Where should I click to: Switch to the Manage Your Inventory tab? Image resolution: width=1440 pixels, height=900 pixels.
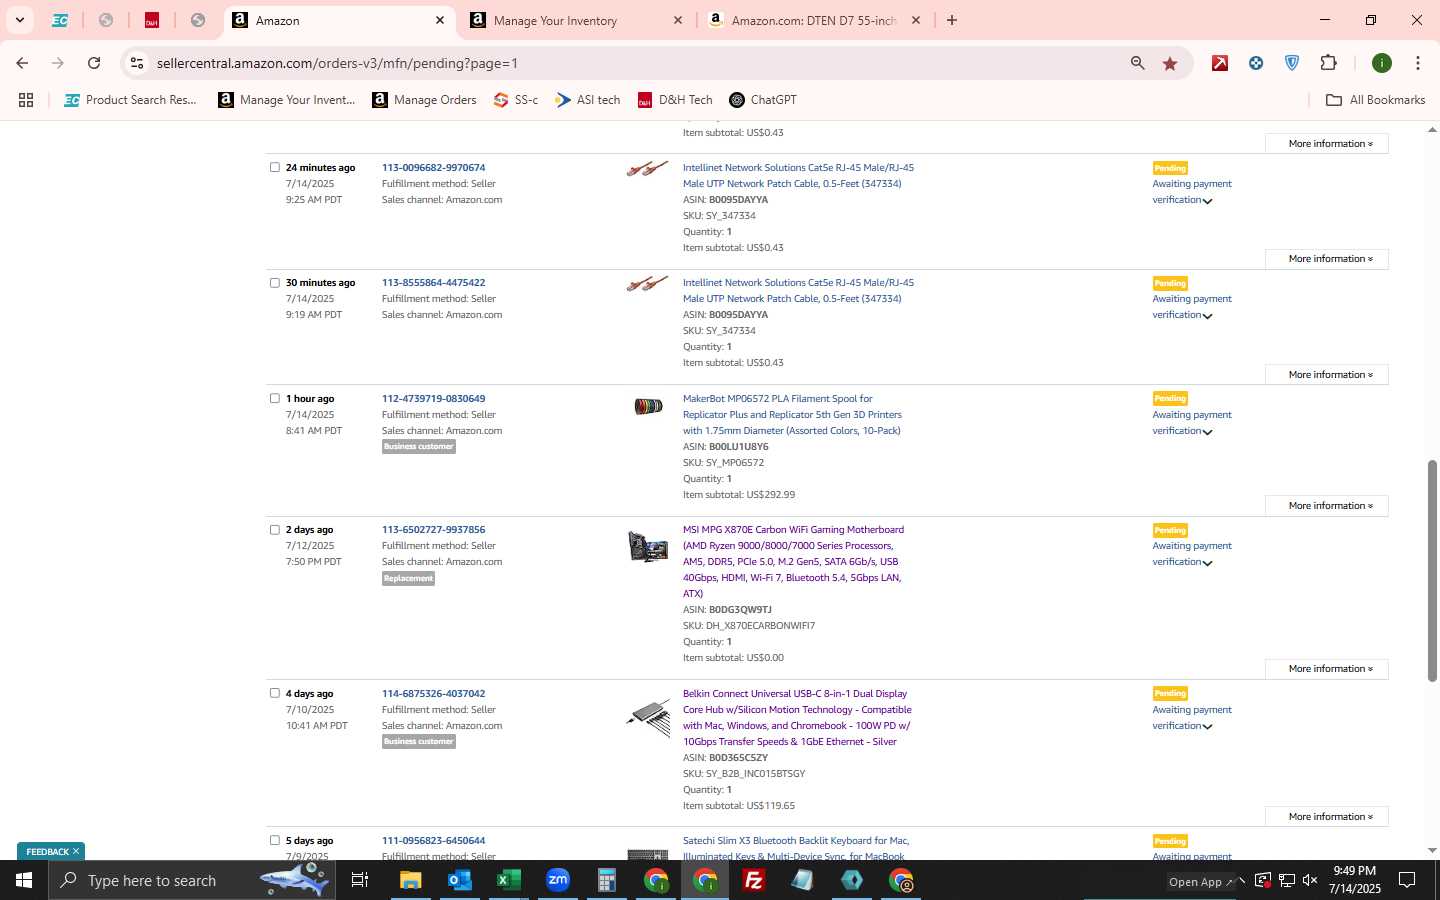coord(575,20)
